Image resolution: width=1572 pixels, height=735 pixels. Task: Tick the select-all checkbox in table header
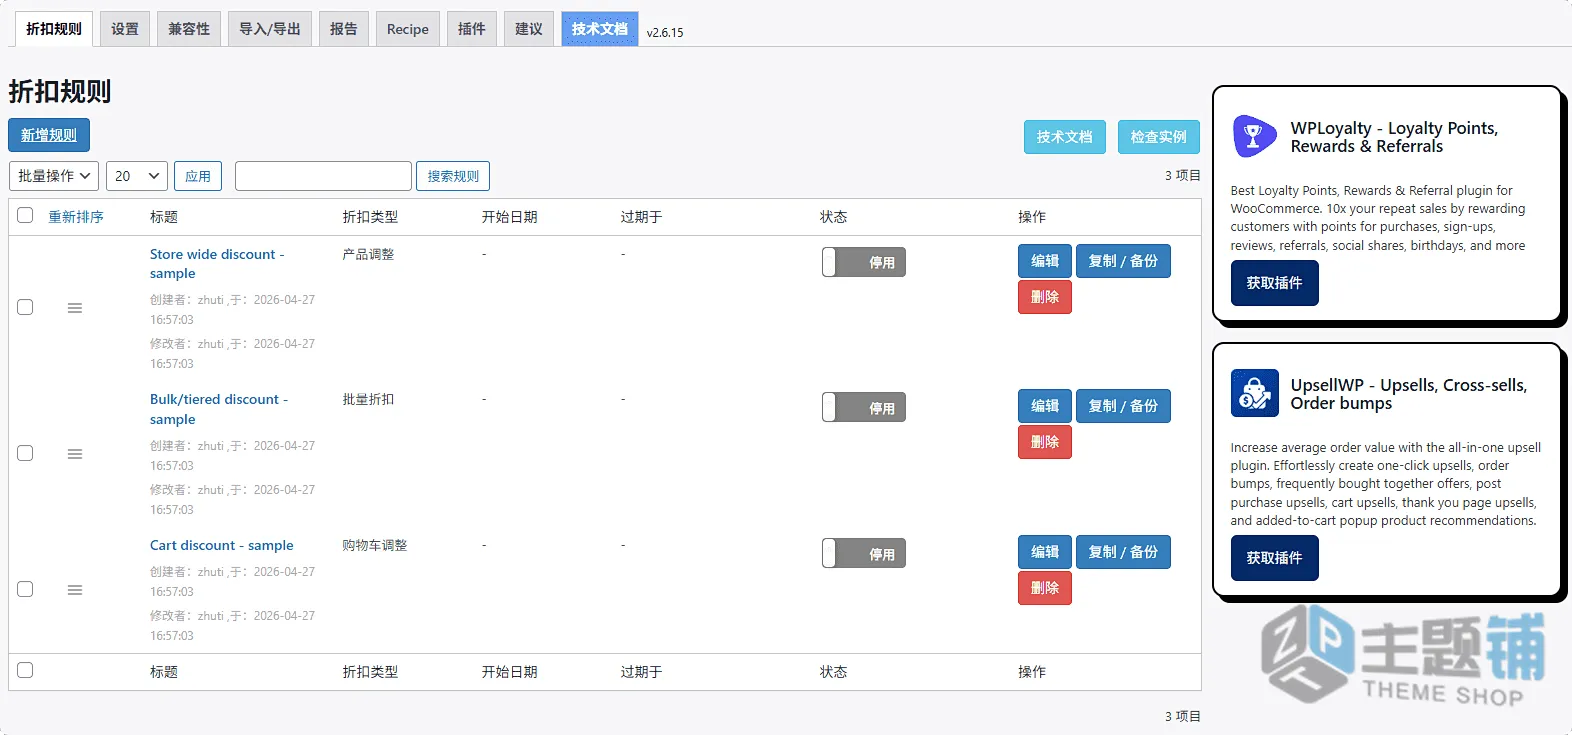pyautogui.click(x=25, y=215)
